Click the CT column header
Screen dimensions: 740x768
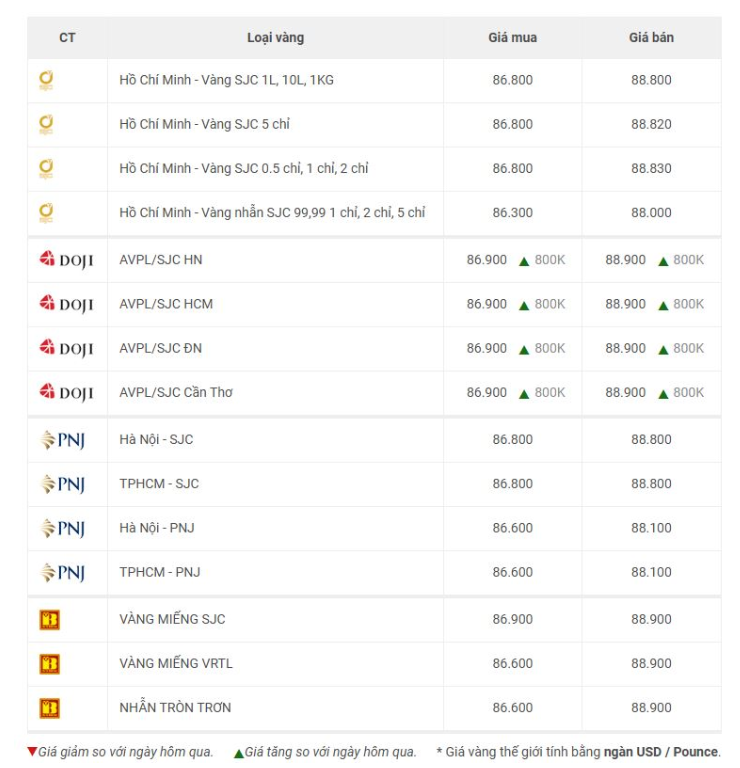(x=67, y=38)
